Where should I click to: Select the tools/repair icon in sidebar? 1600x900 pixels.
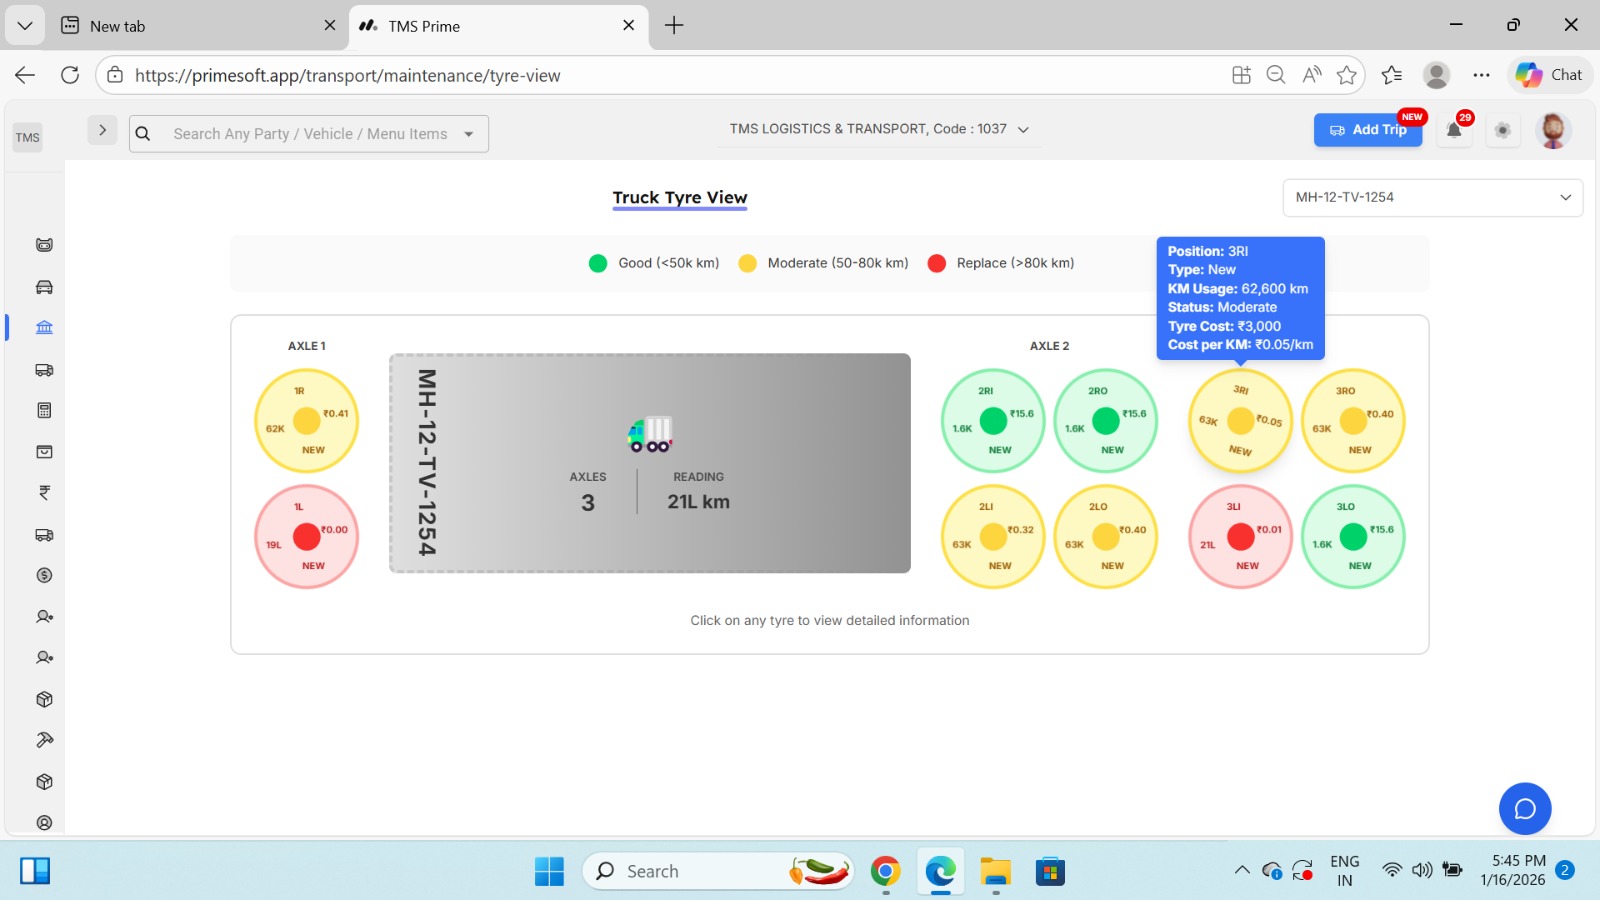(43, 739)
